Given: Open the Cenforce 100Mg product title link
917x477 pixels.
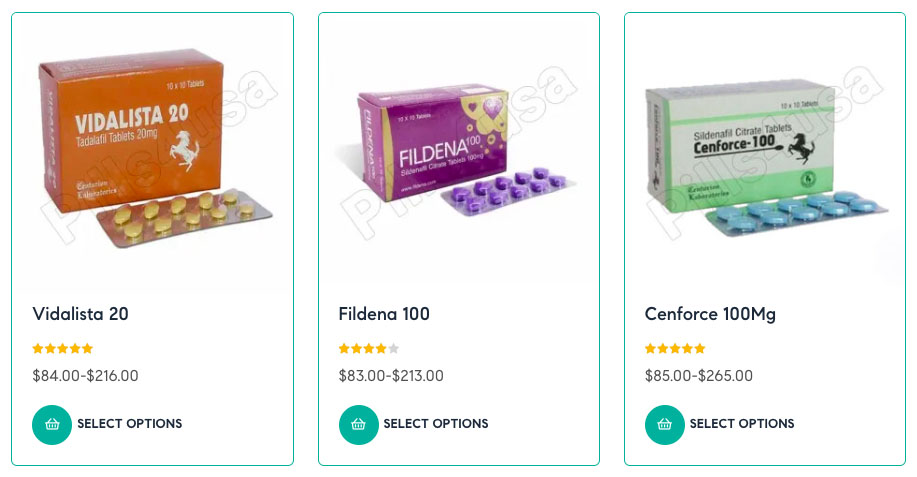Looking at the screenshot, I should [710, 314].
